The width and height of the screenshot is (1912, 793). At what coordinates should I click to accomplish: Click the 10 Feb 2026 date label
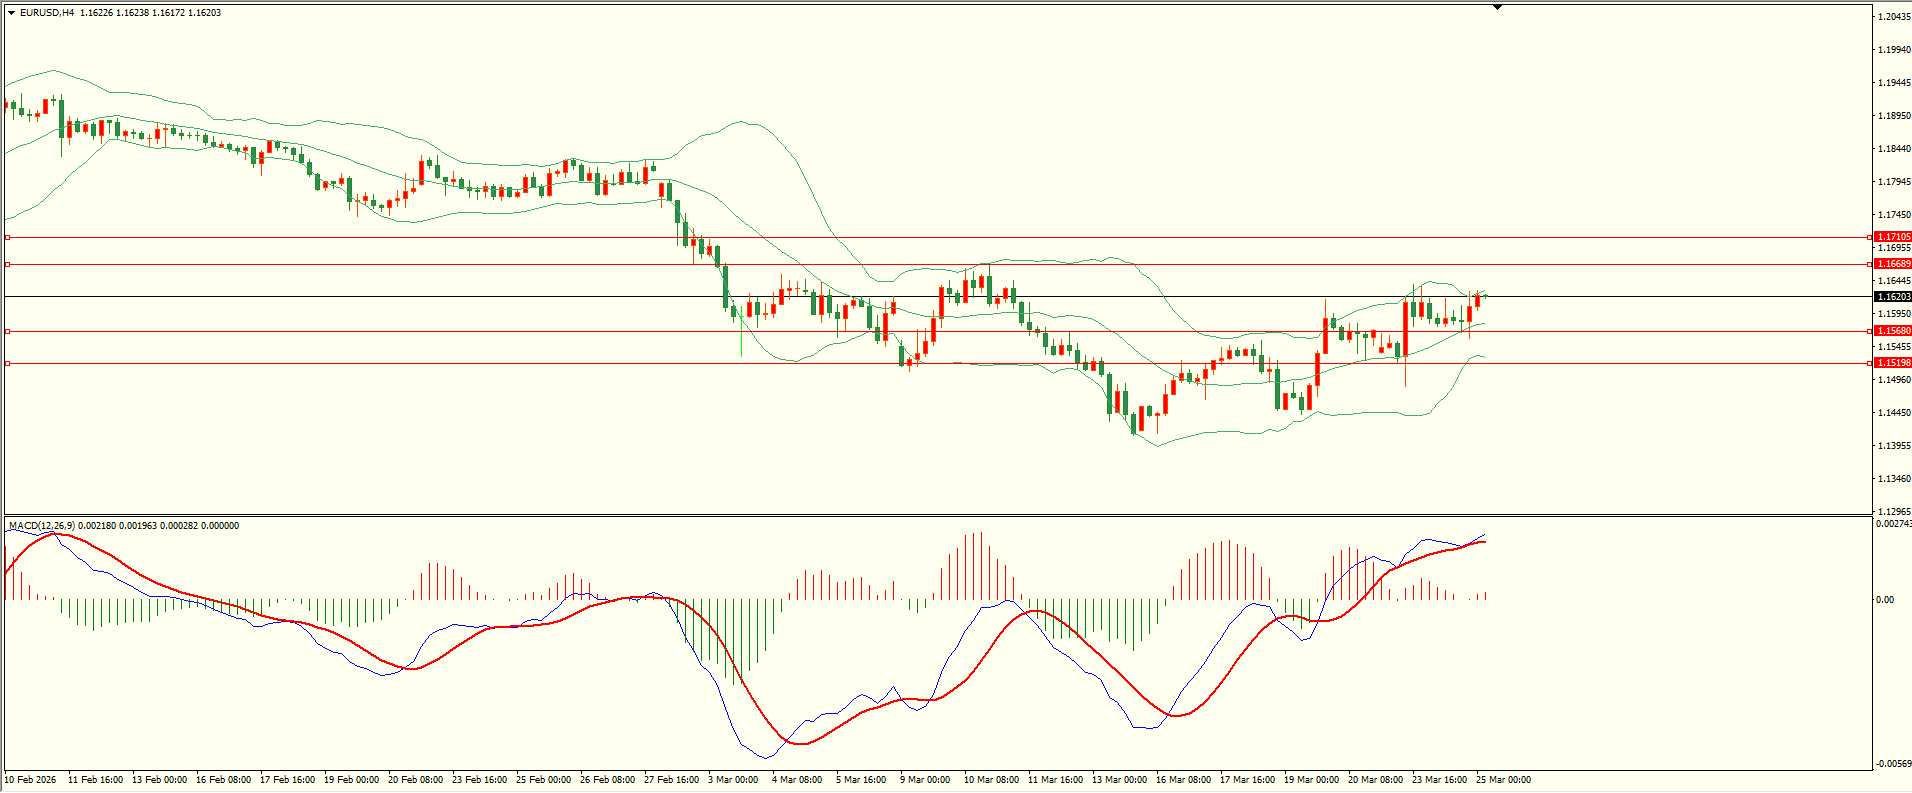(31, 780)
